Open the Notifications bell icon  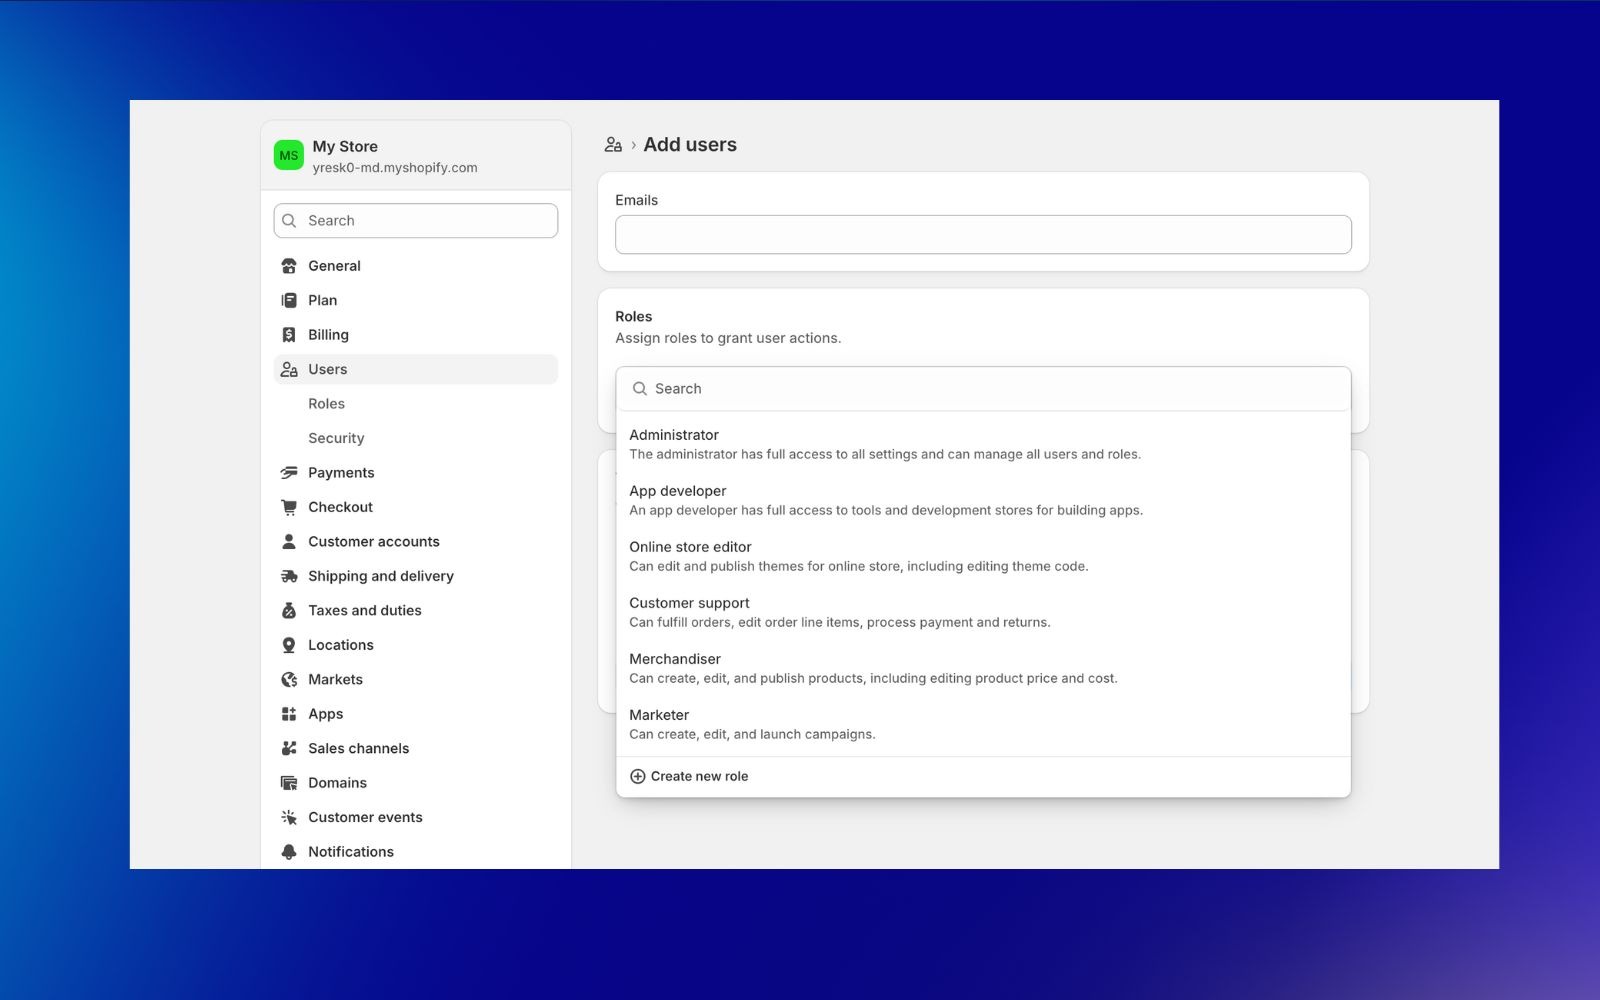tap(289, 851)
